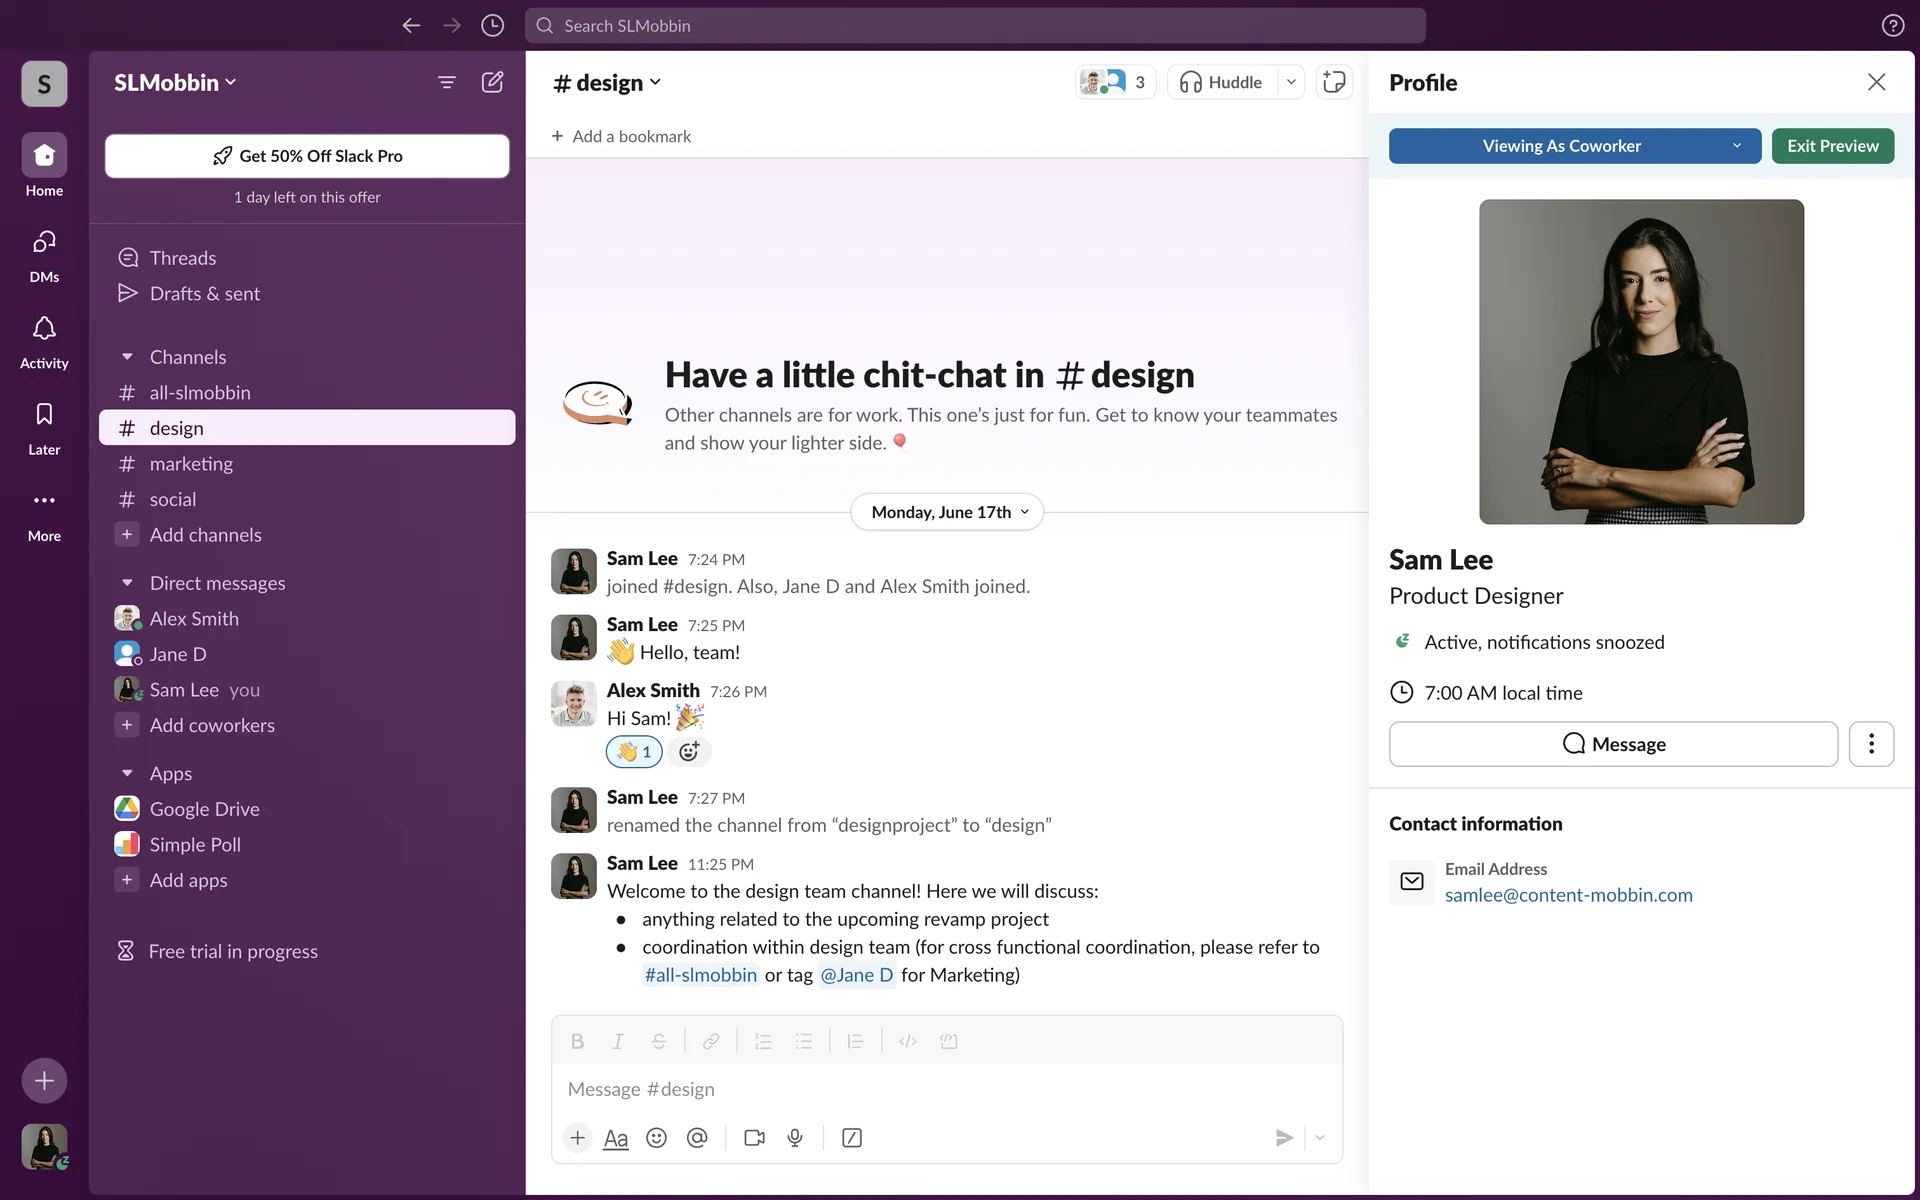Image resolution: width=1920 pixels, height=1200 pixels.
Task: Click Sam Lee's profile photo
Action: coord(1641,361)
